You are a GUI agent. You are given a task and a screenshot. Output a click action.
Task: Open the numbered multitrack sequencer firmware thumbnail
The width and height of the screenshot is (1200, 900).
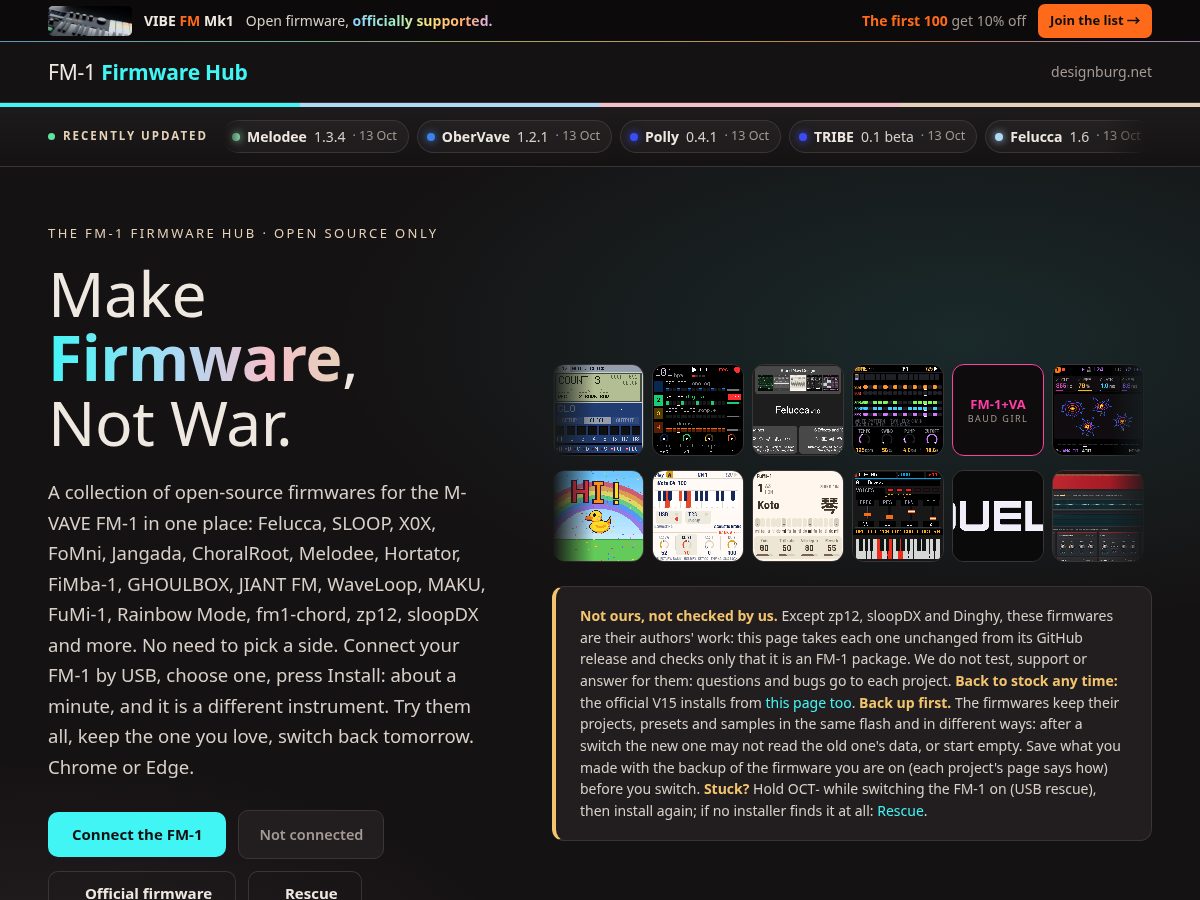click(698, 410)
